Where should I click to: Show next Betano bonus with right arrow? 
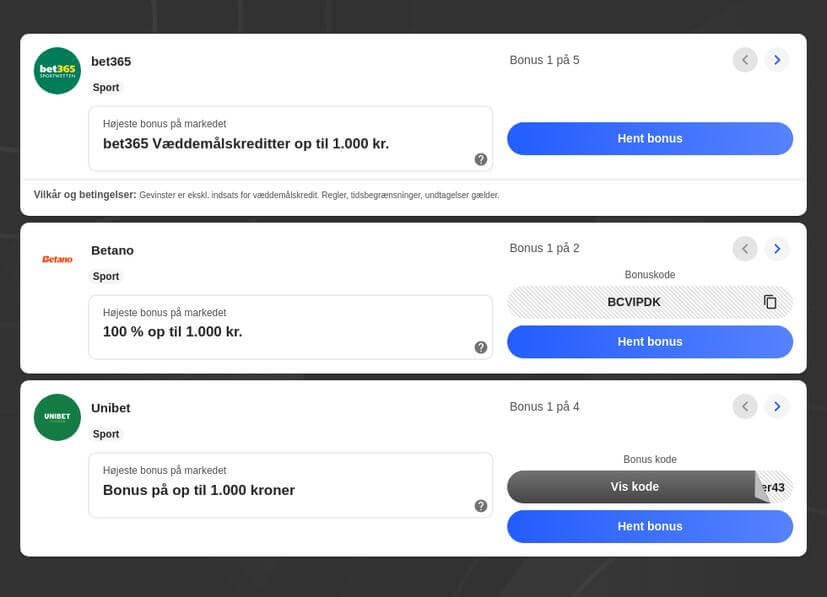pos(777,248)
